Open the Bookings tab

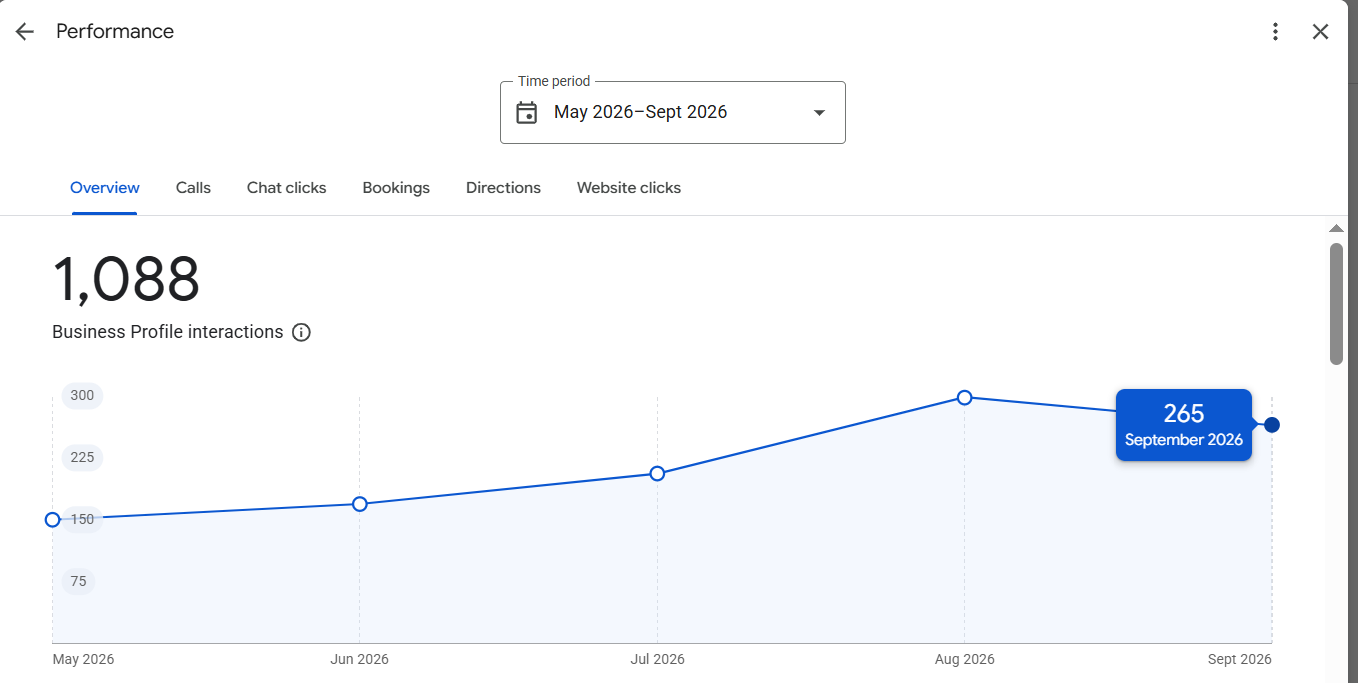396,188
